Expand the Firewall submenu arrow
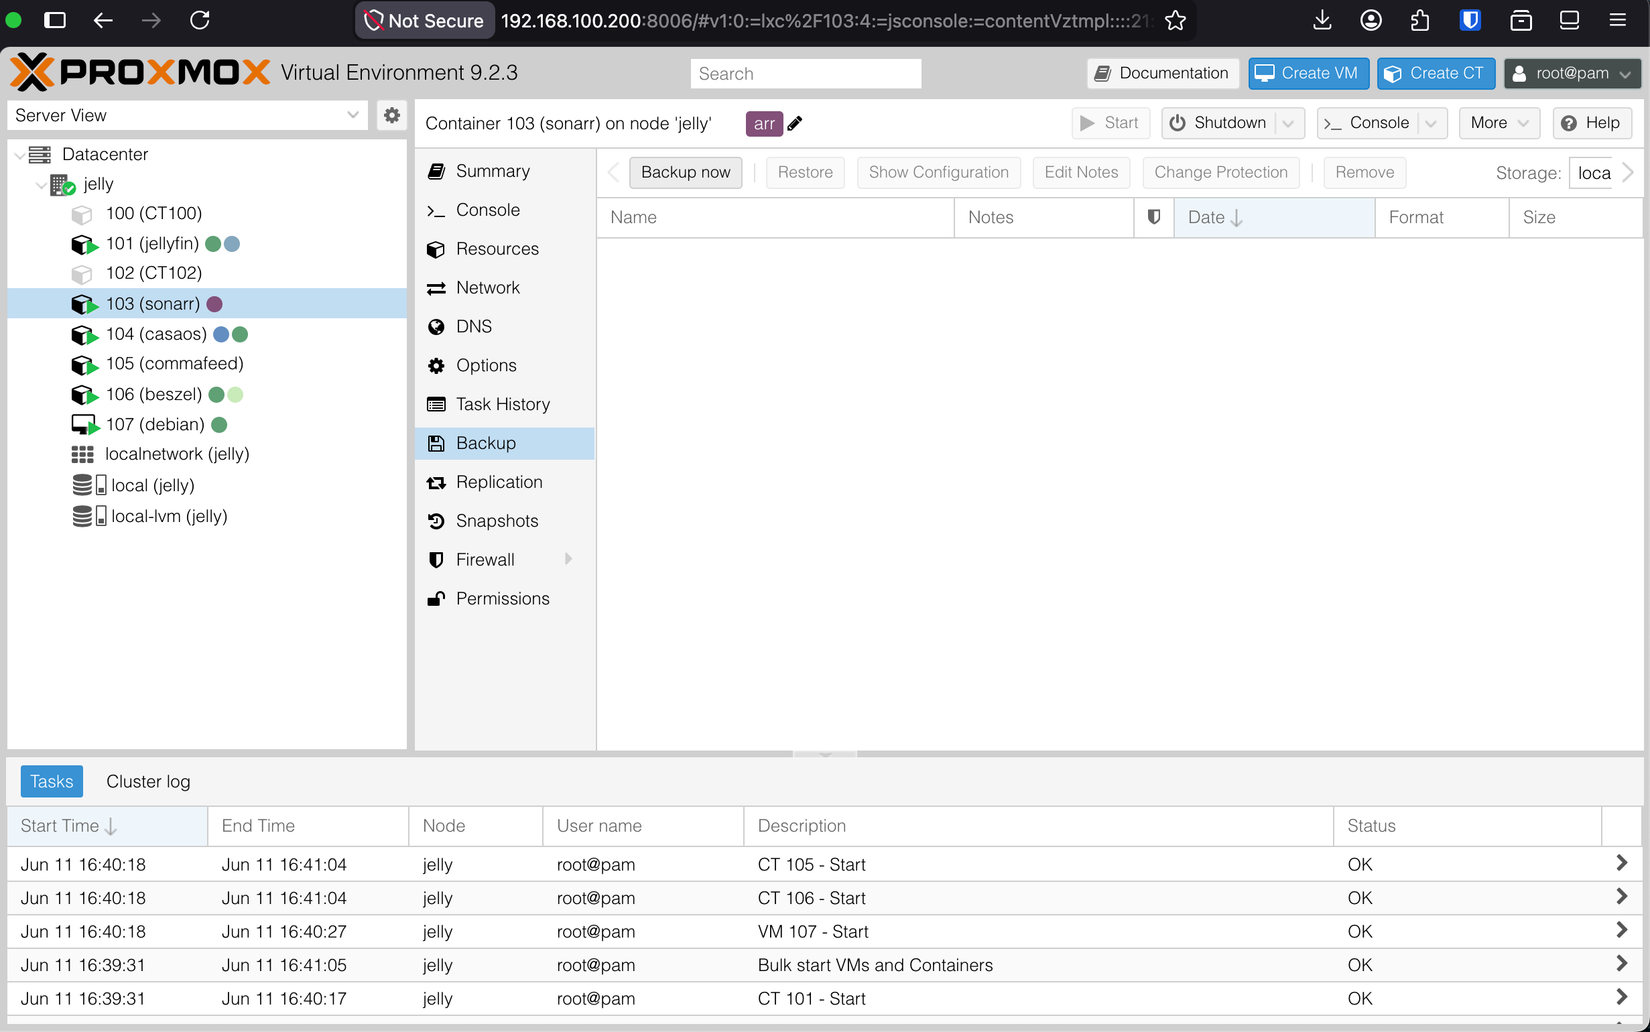Image resolution: width=1650 pixels, height=1032 pixels. pos(569,559)
